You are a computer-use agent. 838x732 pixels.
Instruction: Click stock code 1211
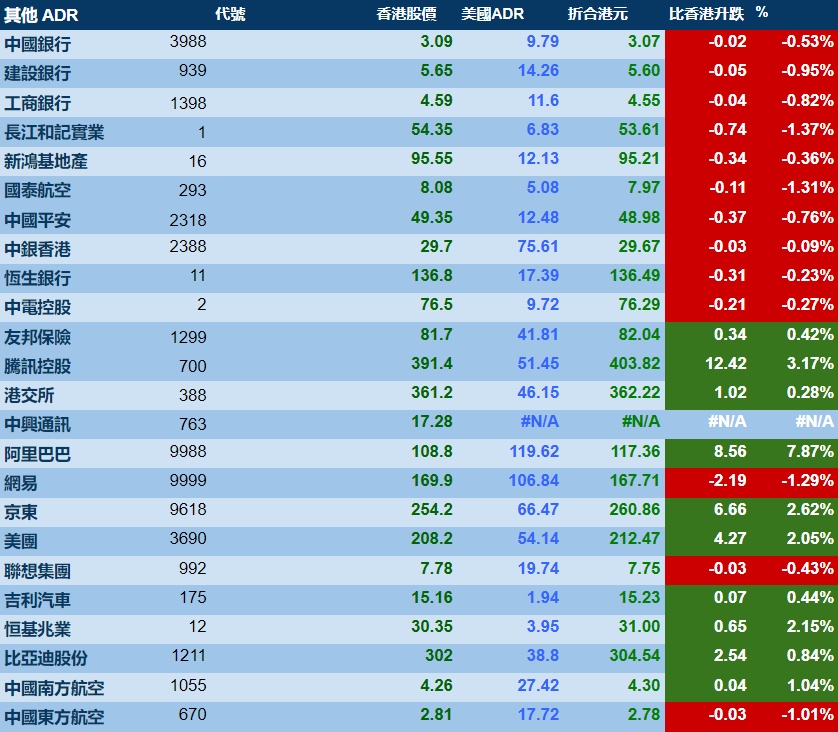(x=188, y=656)
